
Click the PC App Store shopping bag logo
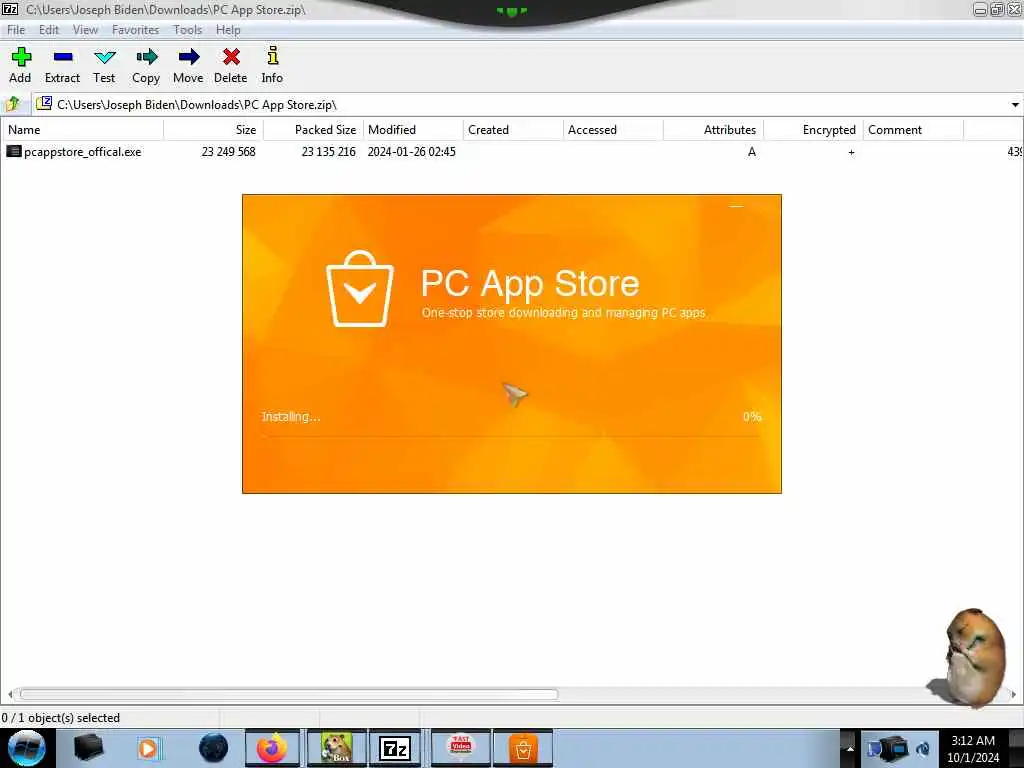(x=360, y=289)
